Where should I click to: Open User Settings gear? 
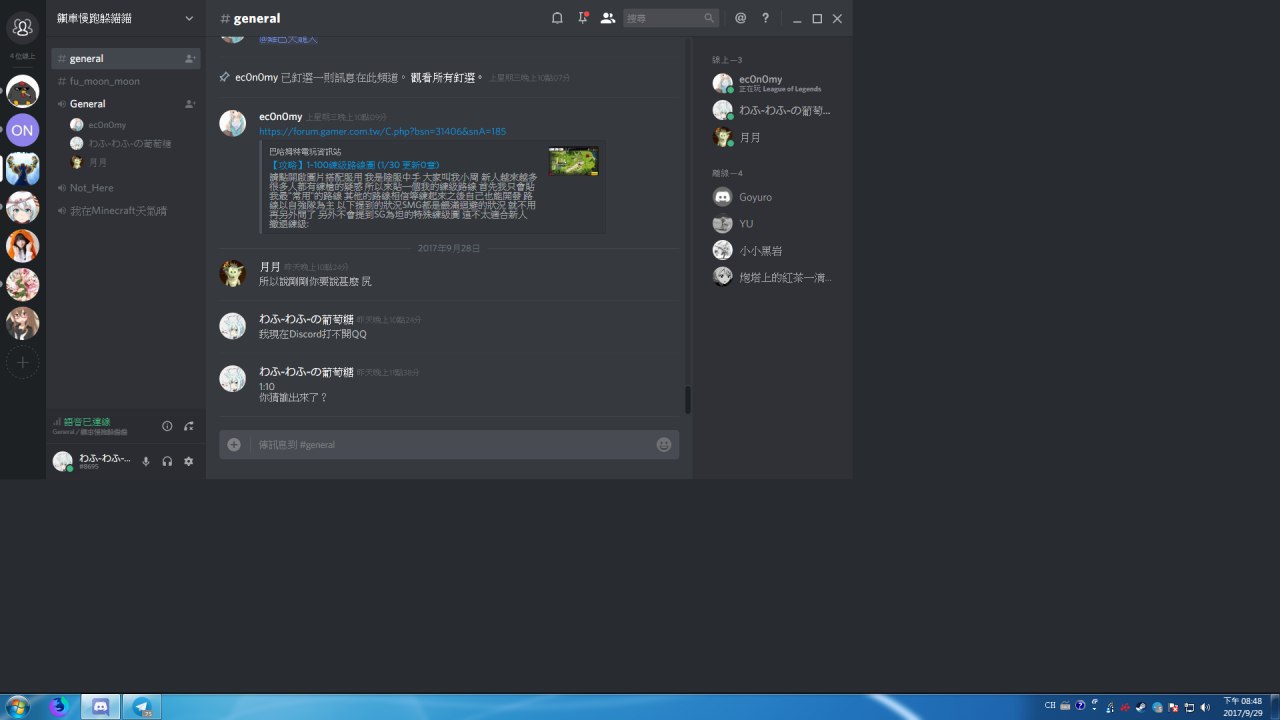pos(188,461)
